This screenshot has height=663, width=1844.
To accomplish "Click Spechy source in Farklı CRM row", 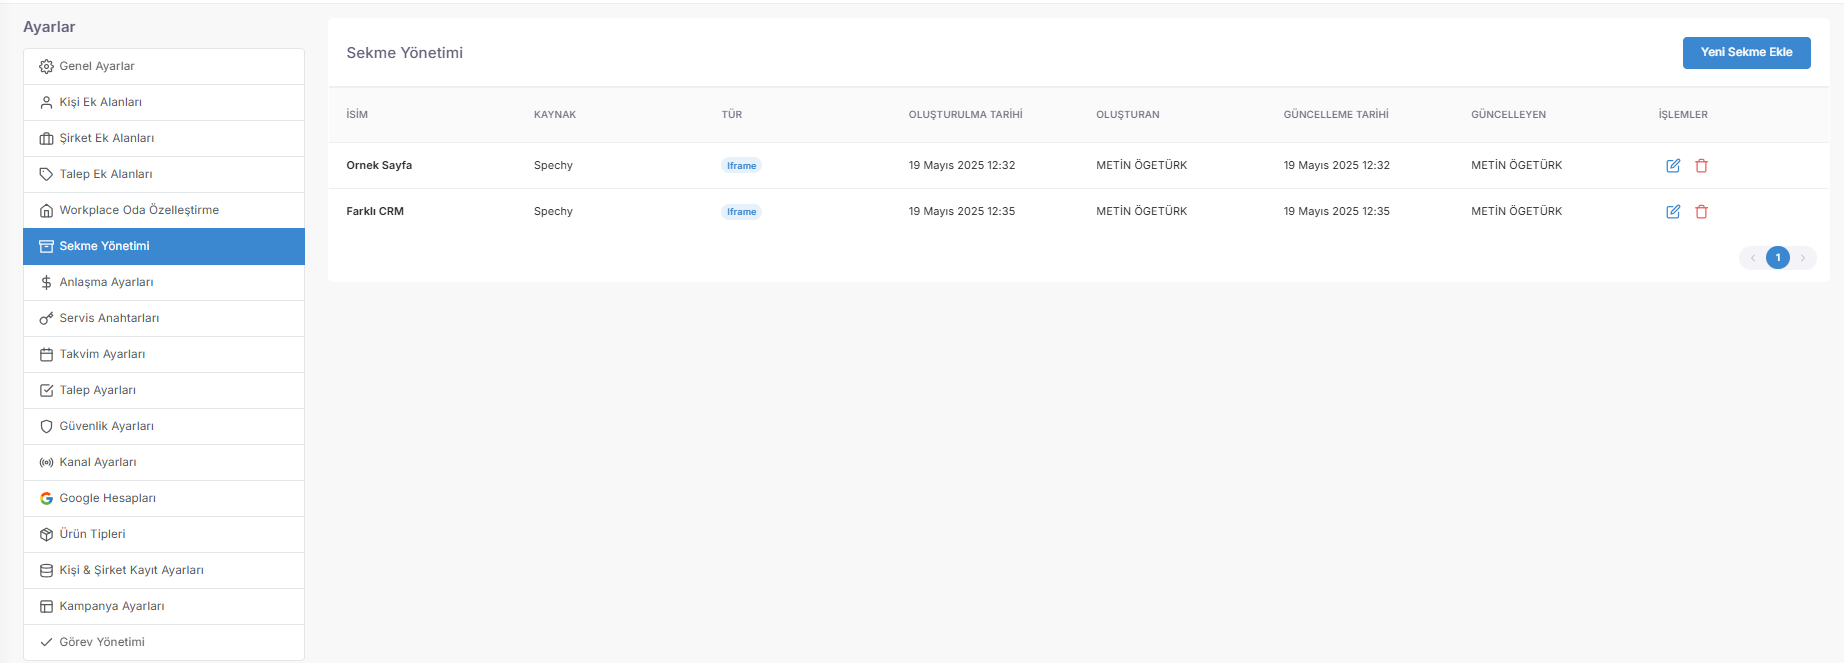I will [553, 212].
